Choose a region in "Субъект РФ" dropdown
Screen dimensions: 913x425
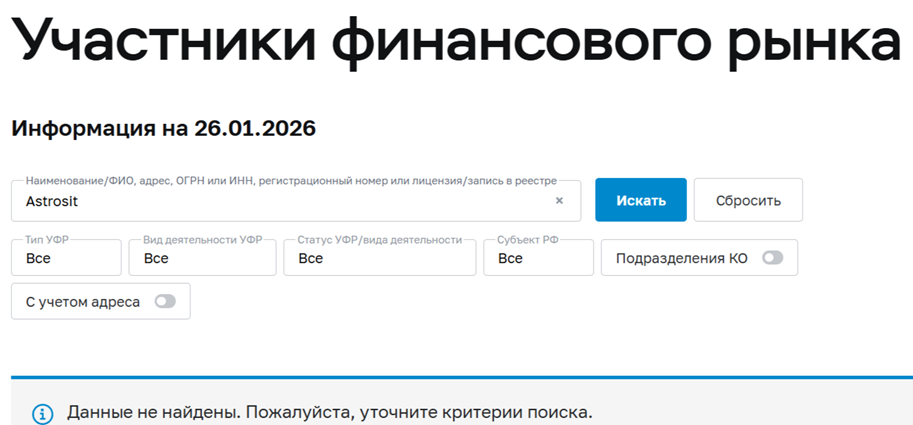pyautogui.click(x=538, y=258)
